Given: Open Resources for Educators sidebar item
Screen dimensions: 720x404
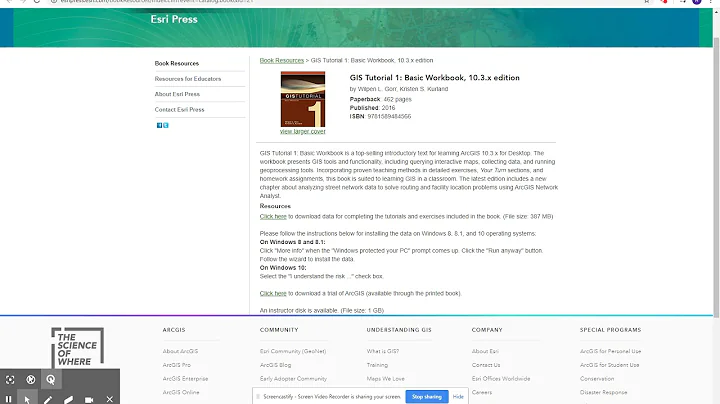Looking at the screenshot, I should click(188, 79).
